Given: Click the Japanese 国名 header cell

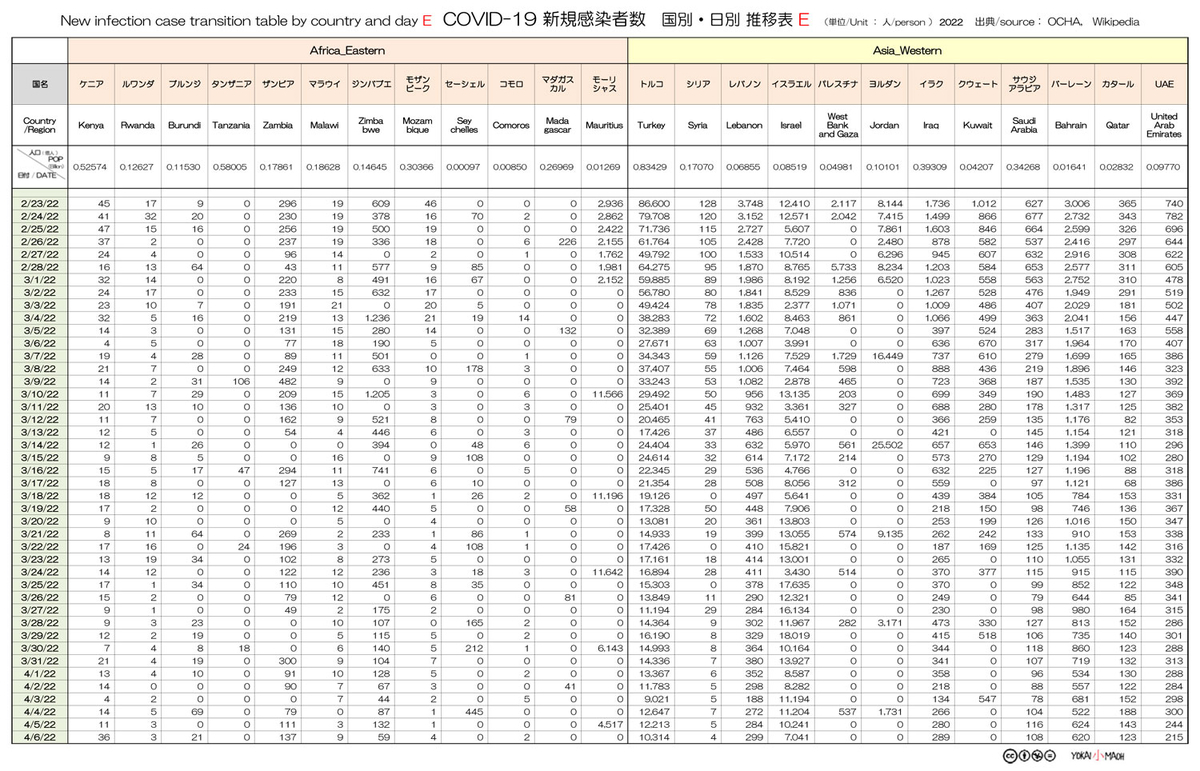Looking at the screenshot, I should point(40,85).
